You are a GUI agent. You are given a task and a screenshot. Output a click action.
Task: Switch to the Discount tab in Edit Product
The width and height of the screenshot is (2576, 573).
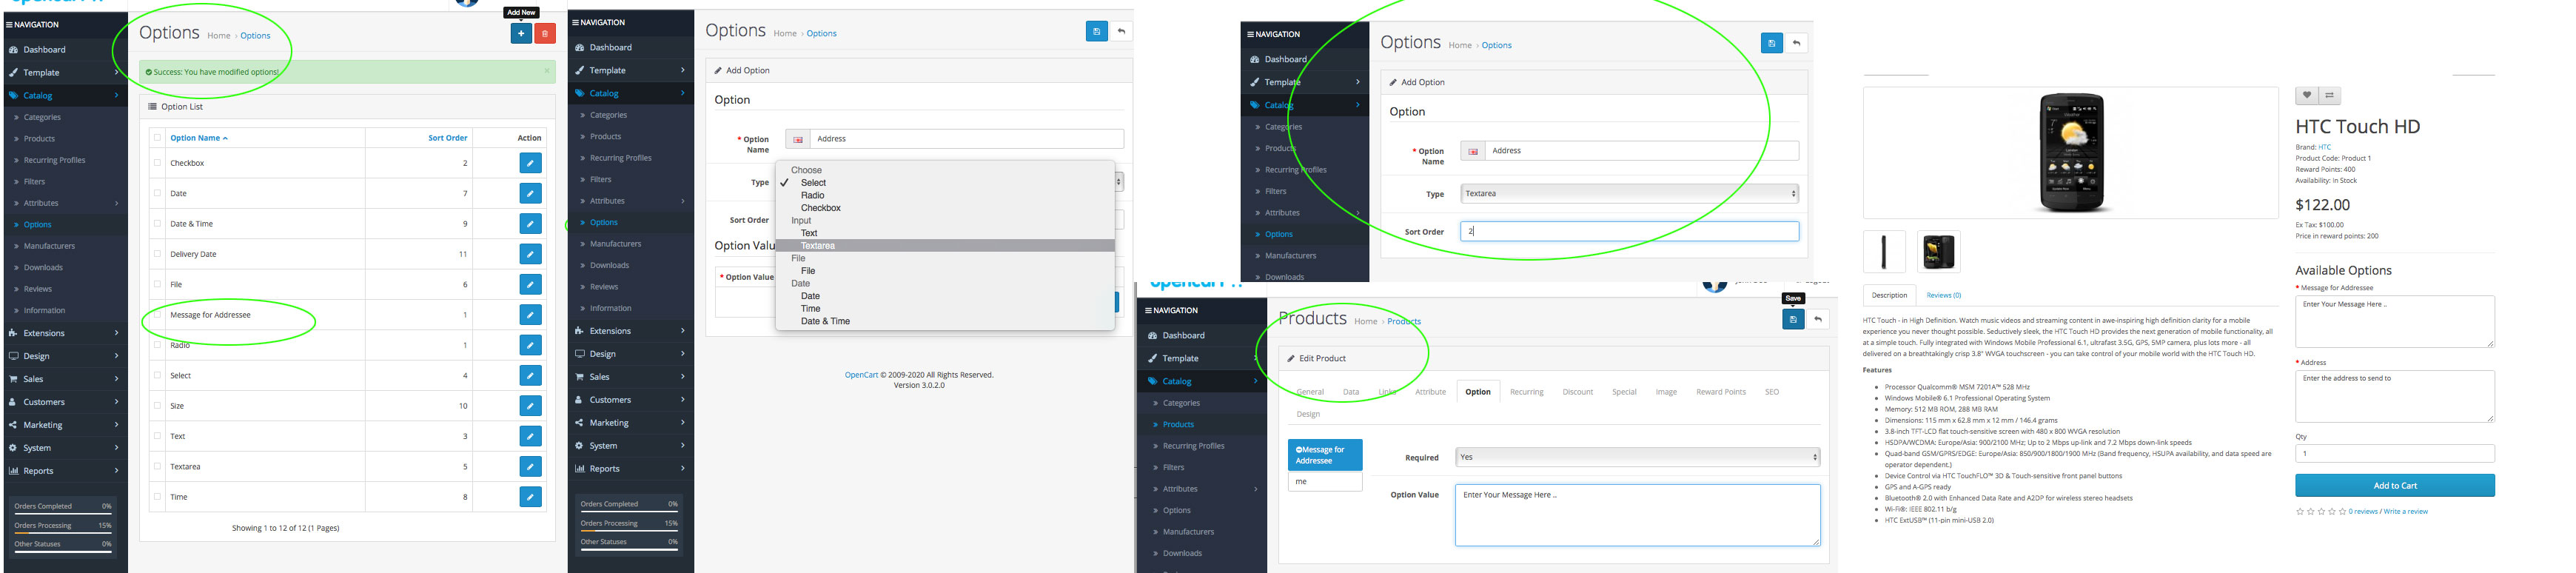point(1577,392)
